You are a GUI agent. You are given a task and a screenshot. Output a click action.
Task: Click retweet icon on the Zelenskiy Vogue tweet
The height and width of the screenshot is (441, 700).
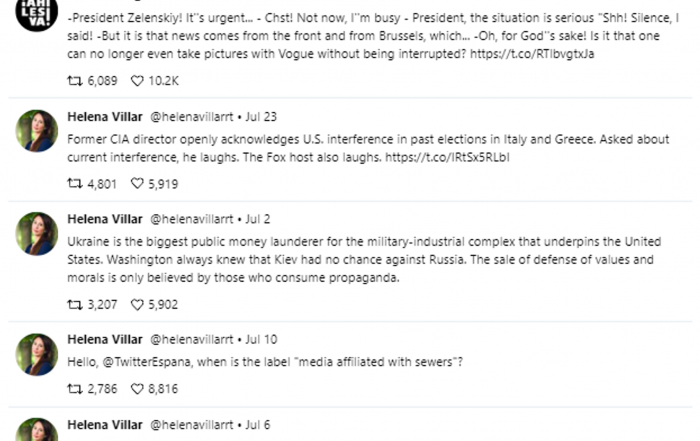[75, 81]
